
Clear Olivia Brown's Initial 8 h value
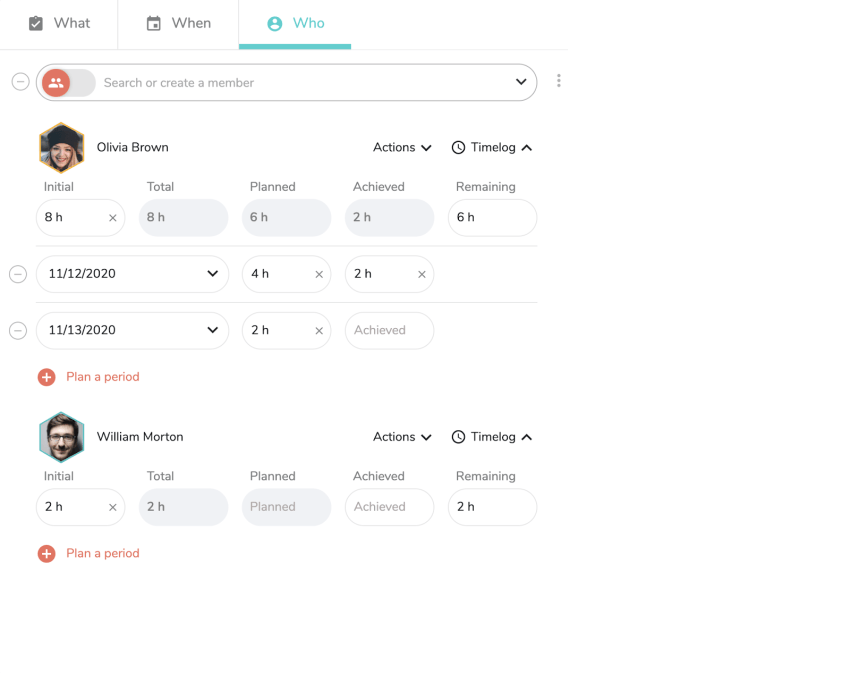pyautogui.click(x=113, y=218)
